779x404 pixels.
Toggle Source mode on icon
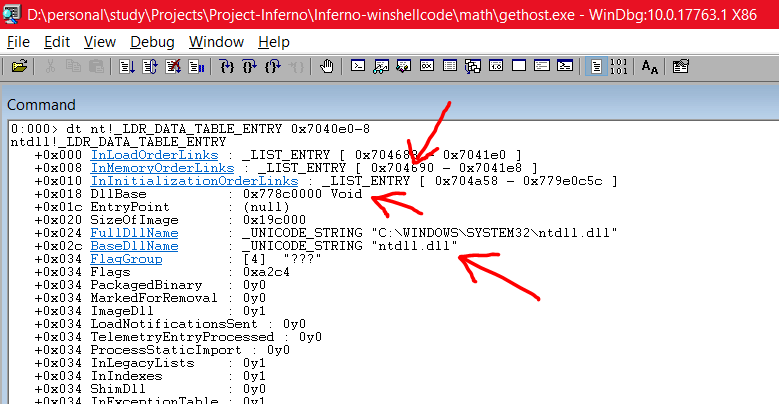[x=596, y=66]
